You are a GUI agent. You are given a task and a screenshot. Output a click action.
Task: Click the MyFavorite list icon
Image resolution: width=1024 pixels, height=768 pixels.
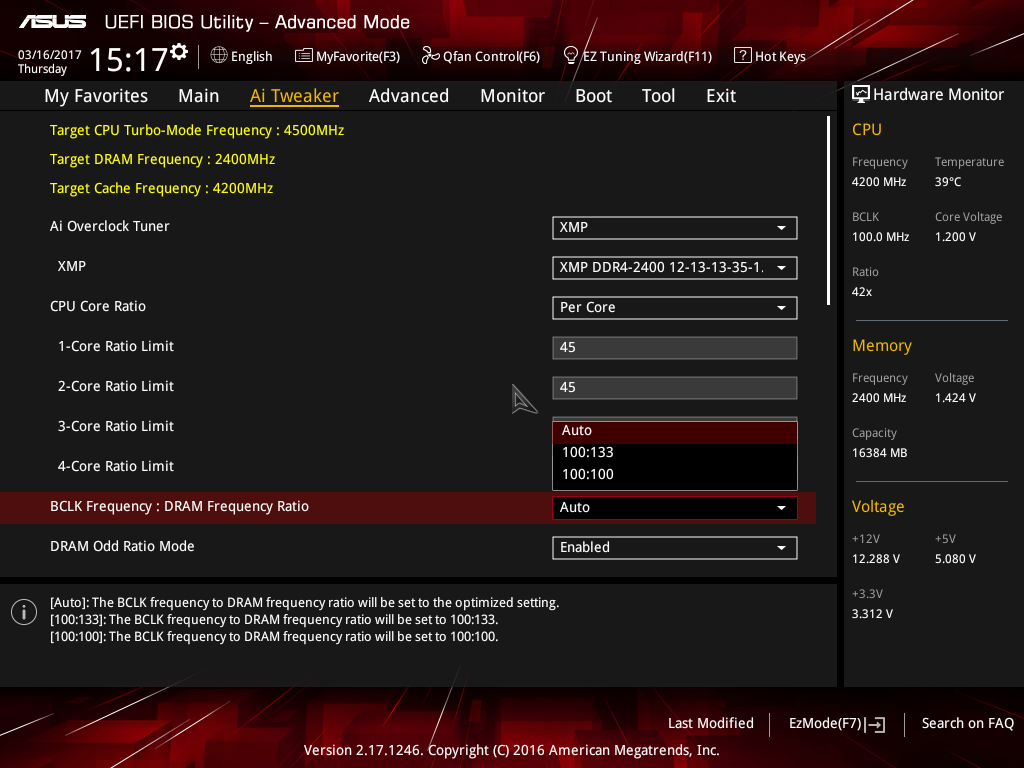(x=304, y=56)
